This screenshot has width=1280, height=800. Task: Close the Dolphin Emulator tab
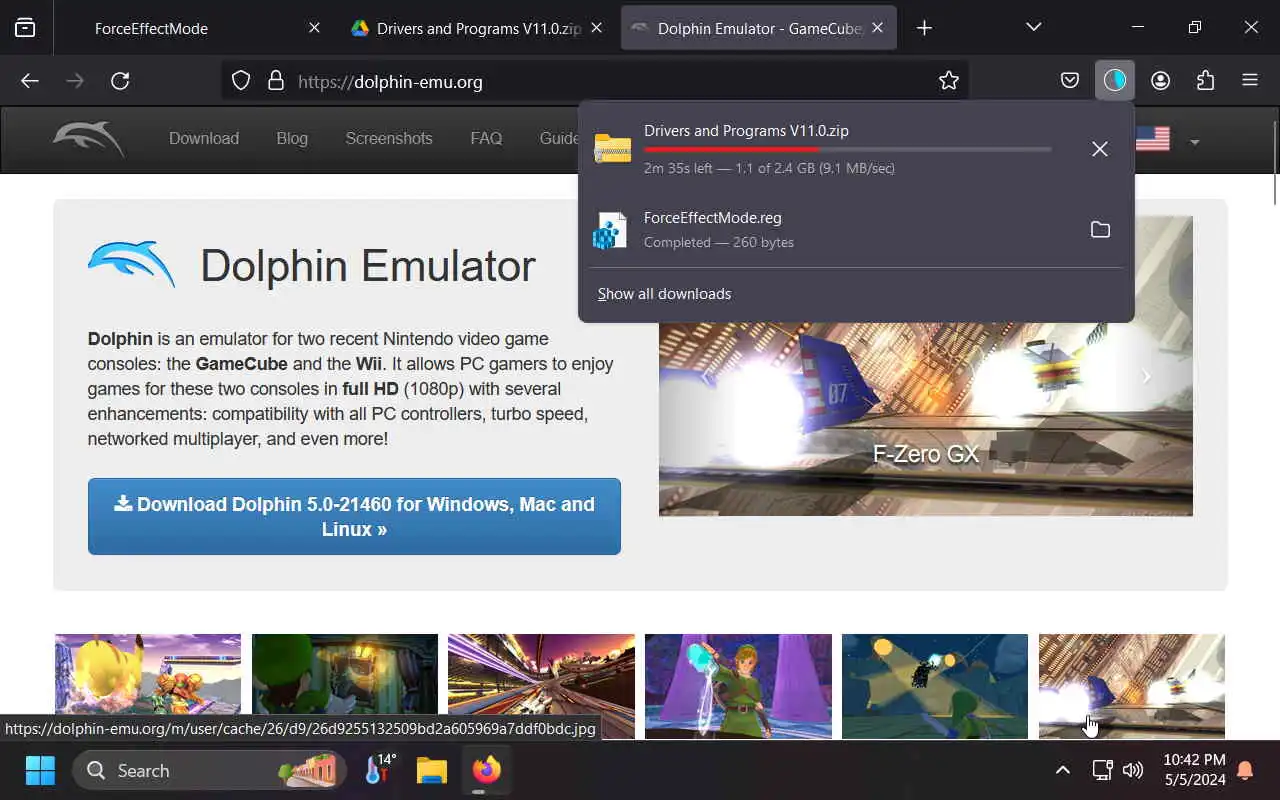(x=877, y=28)
